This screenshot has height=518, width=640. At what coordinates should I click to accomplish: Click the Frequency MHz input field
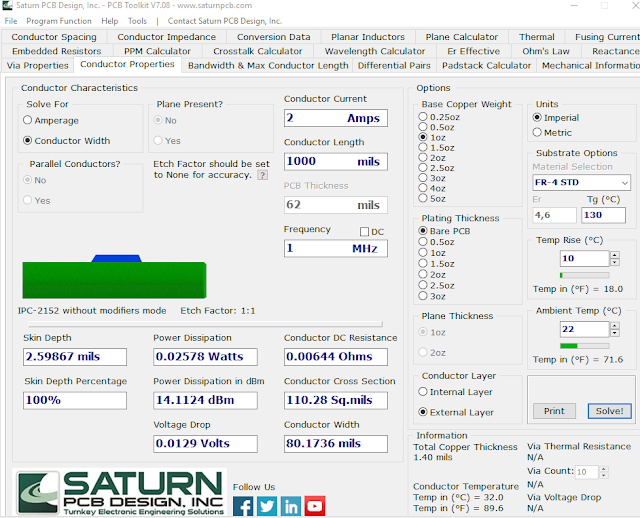(336, 248)
